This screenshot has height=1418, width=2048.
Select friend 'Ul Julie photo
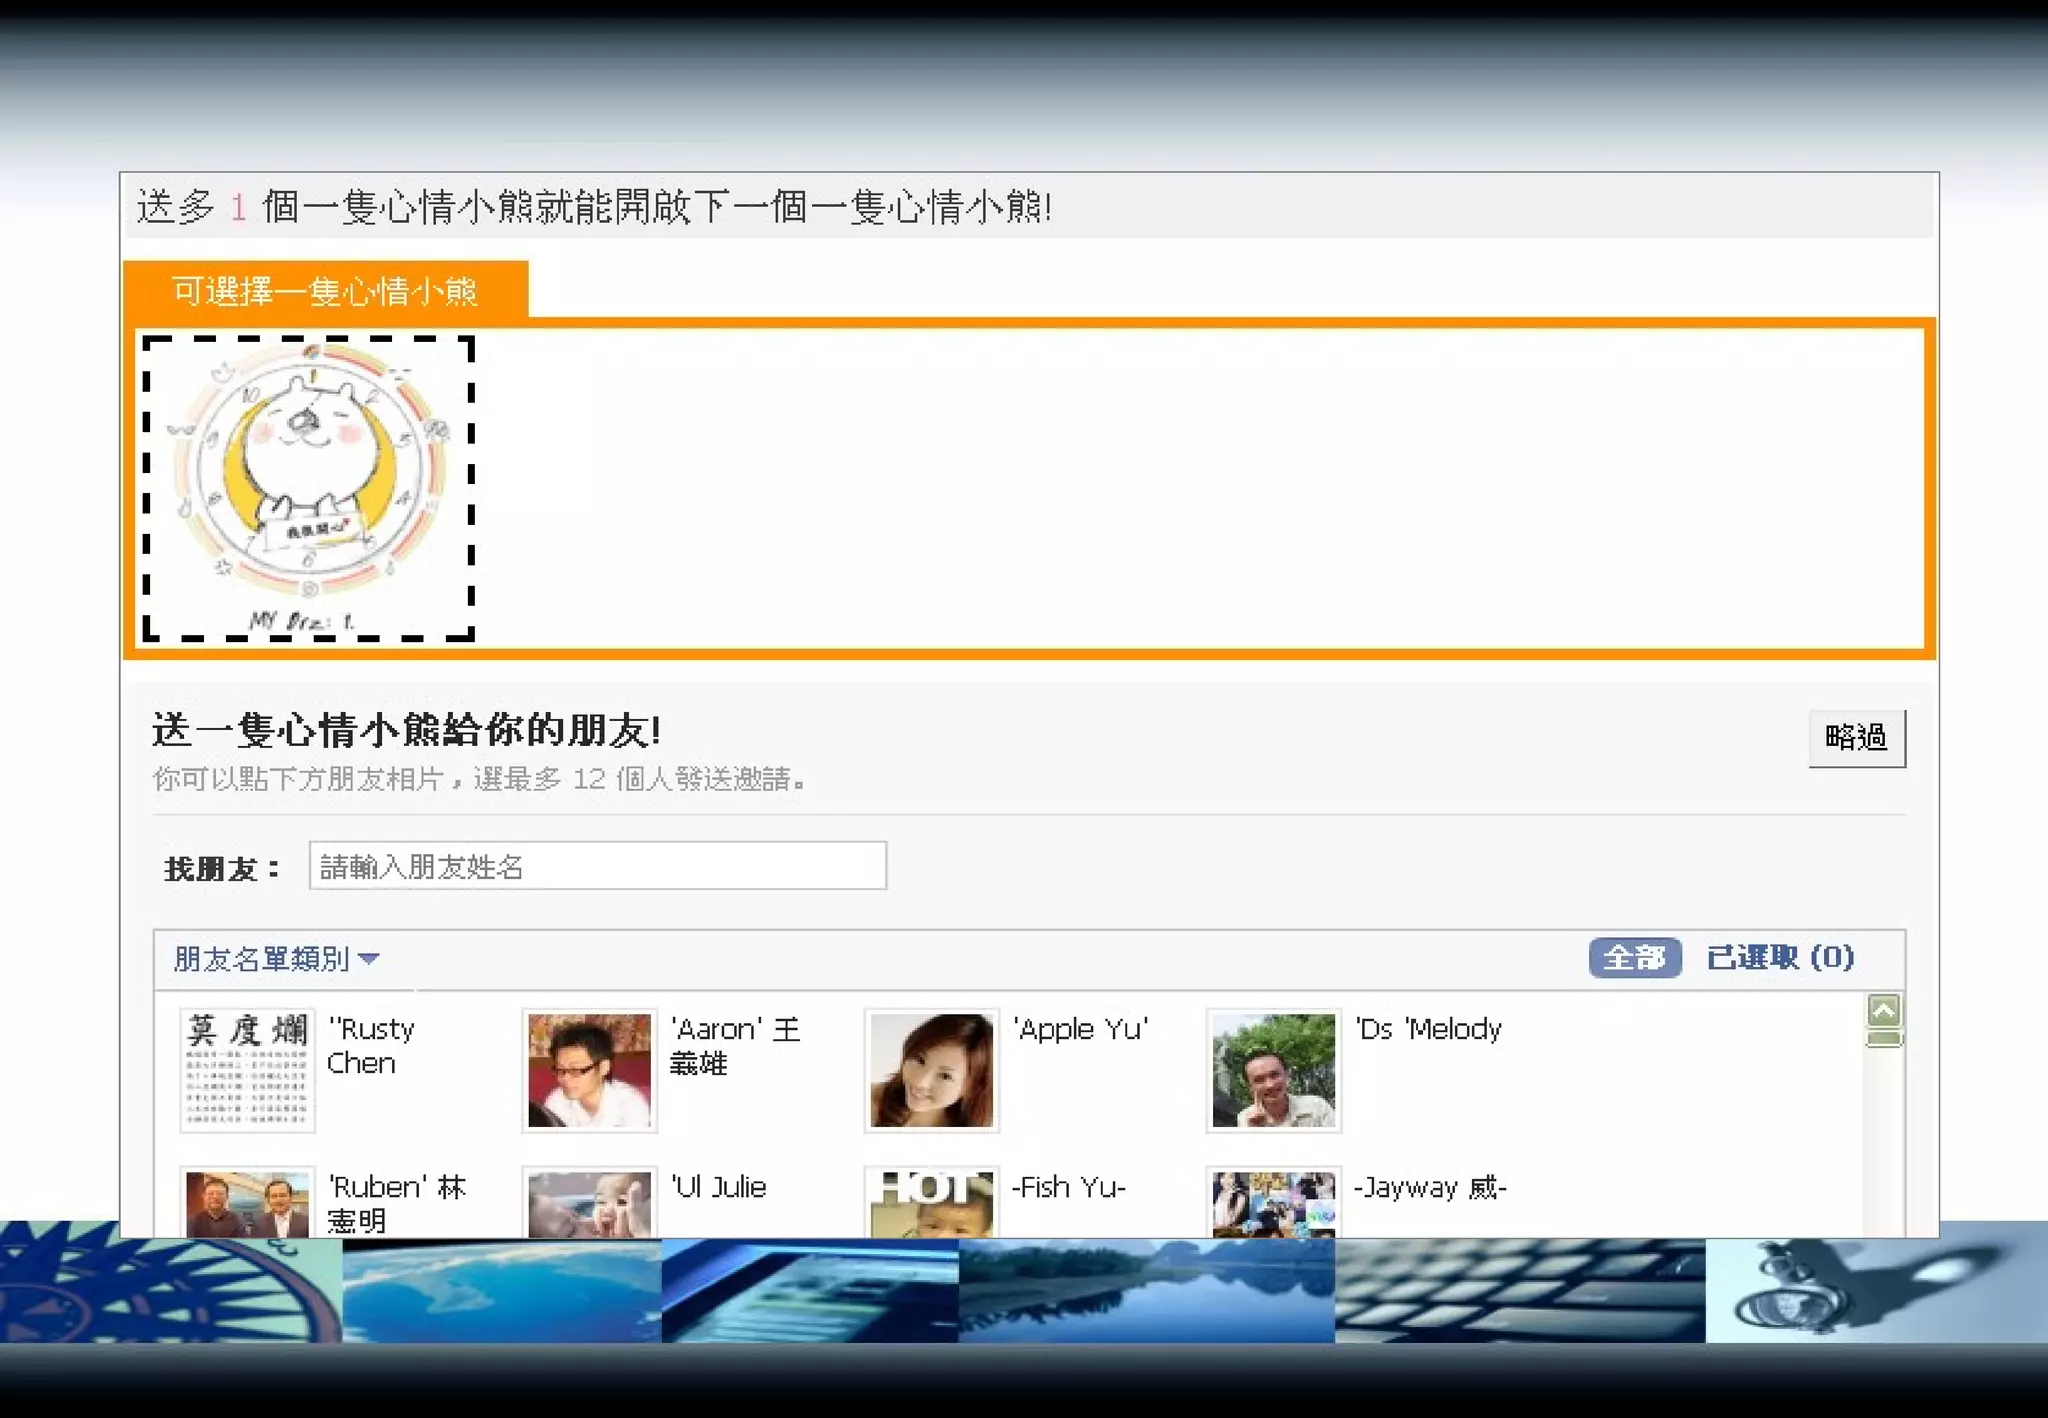(589, 1203)
